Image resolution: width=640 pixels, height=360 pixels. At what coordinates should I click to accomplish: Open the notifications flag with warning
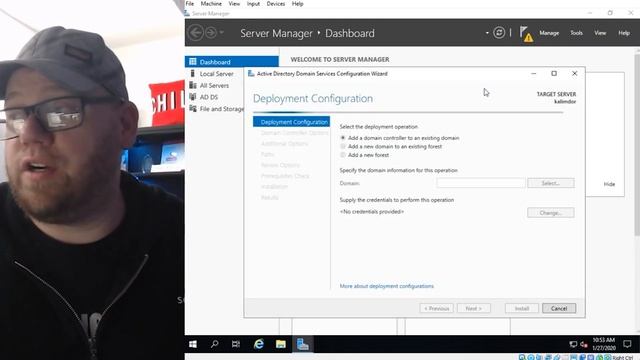pyautogui.click(x=526, y=34)
